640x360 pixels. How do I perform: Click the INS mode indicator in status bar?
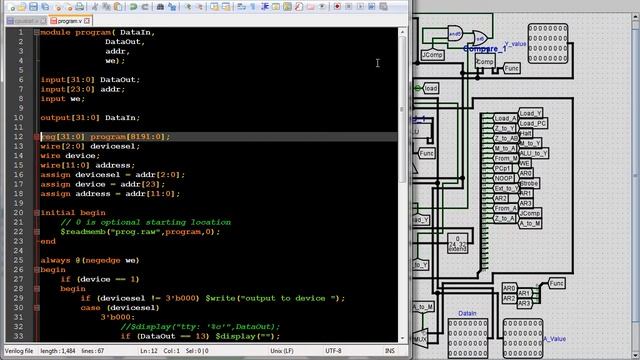point(390,351)
